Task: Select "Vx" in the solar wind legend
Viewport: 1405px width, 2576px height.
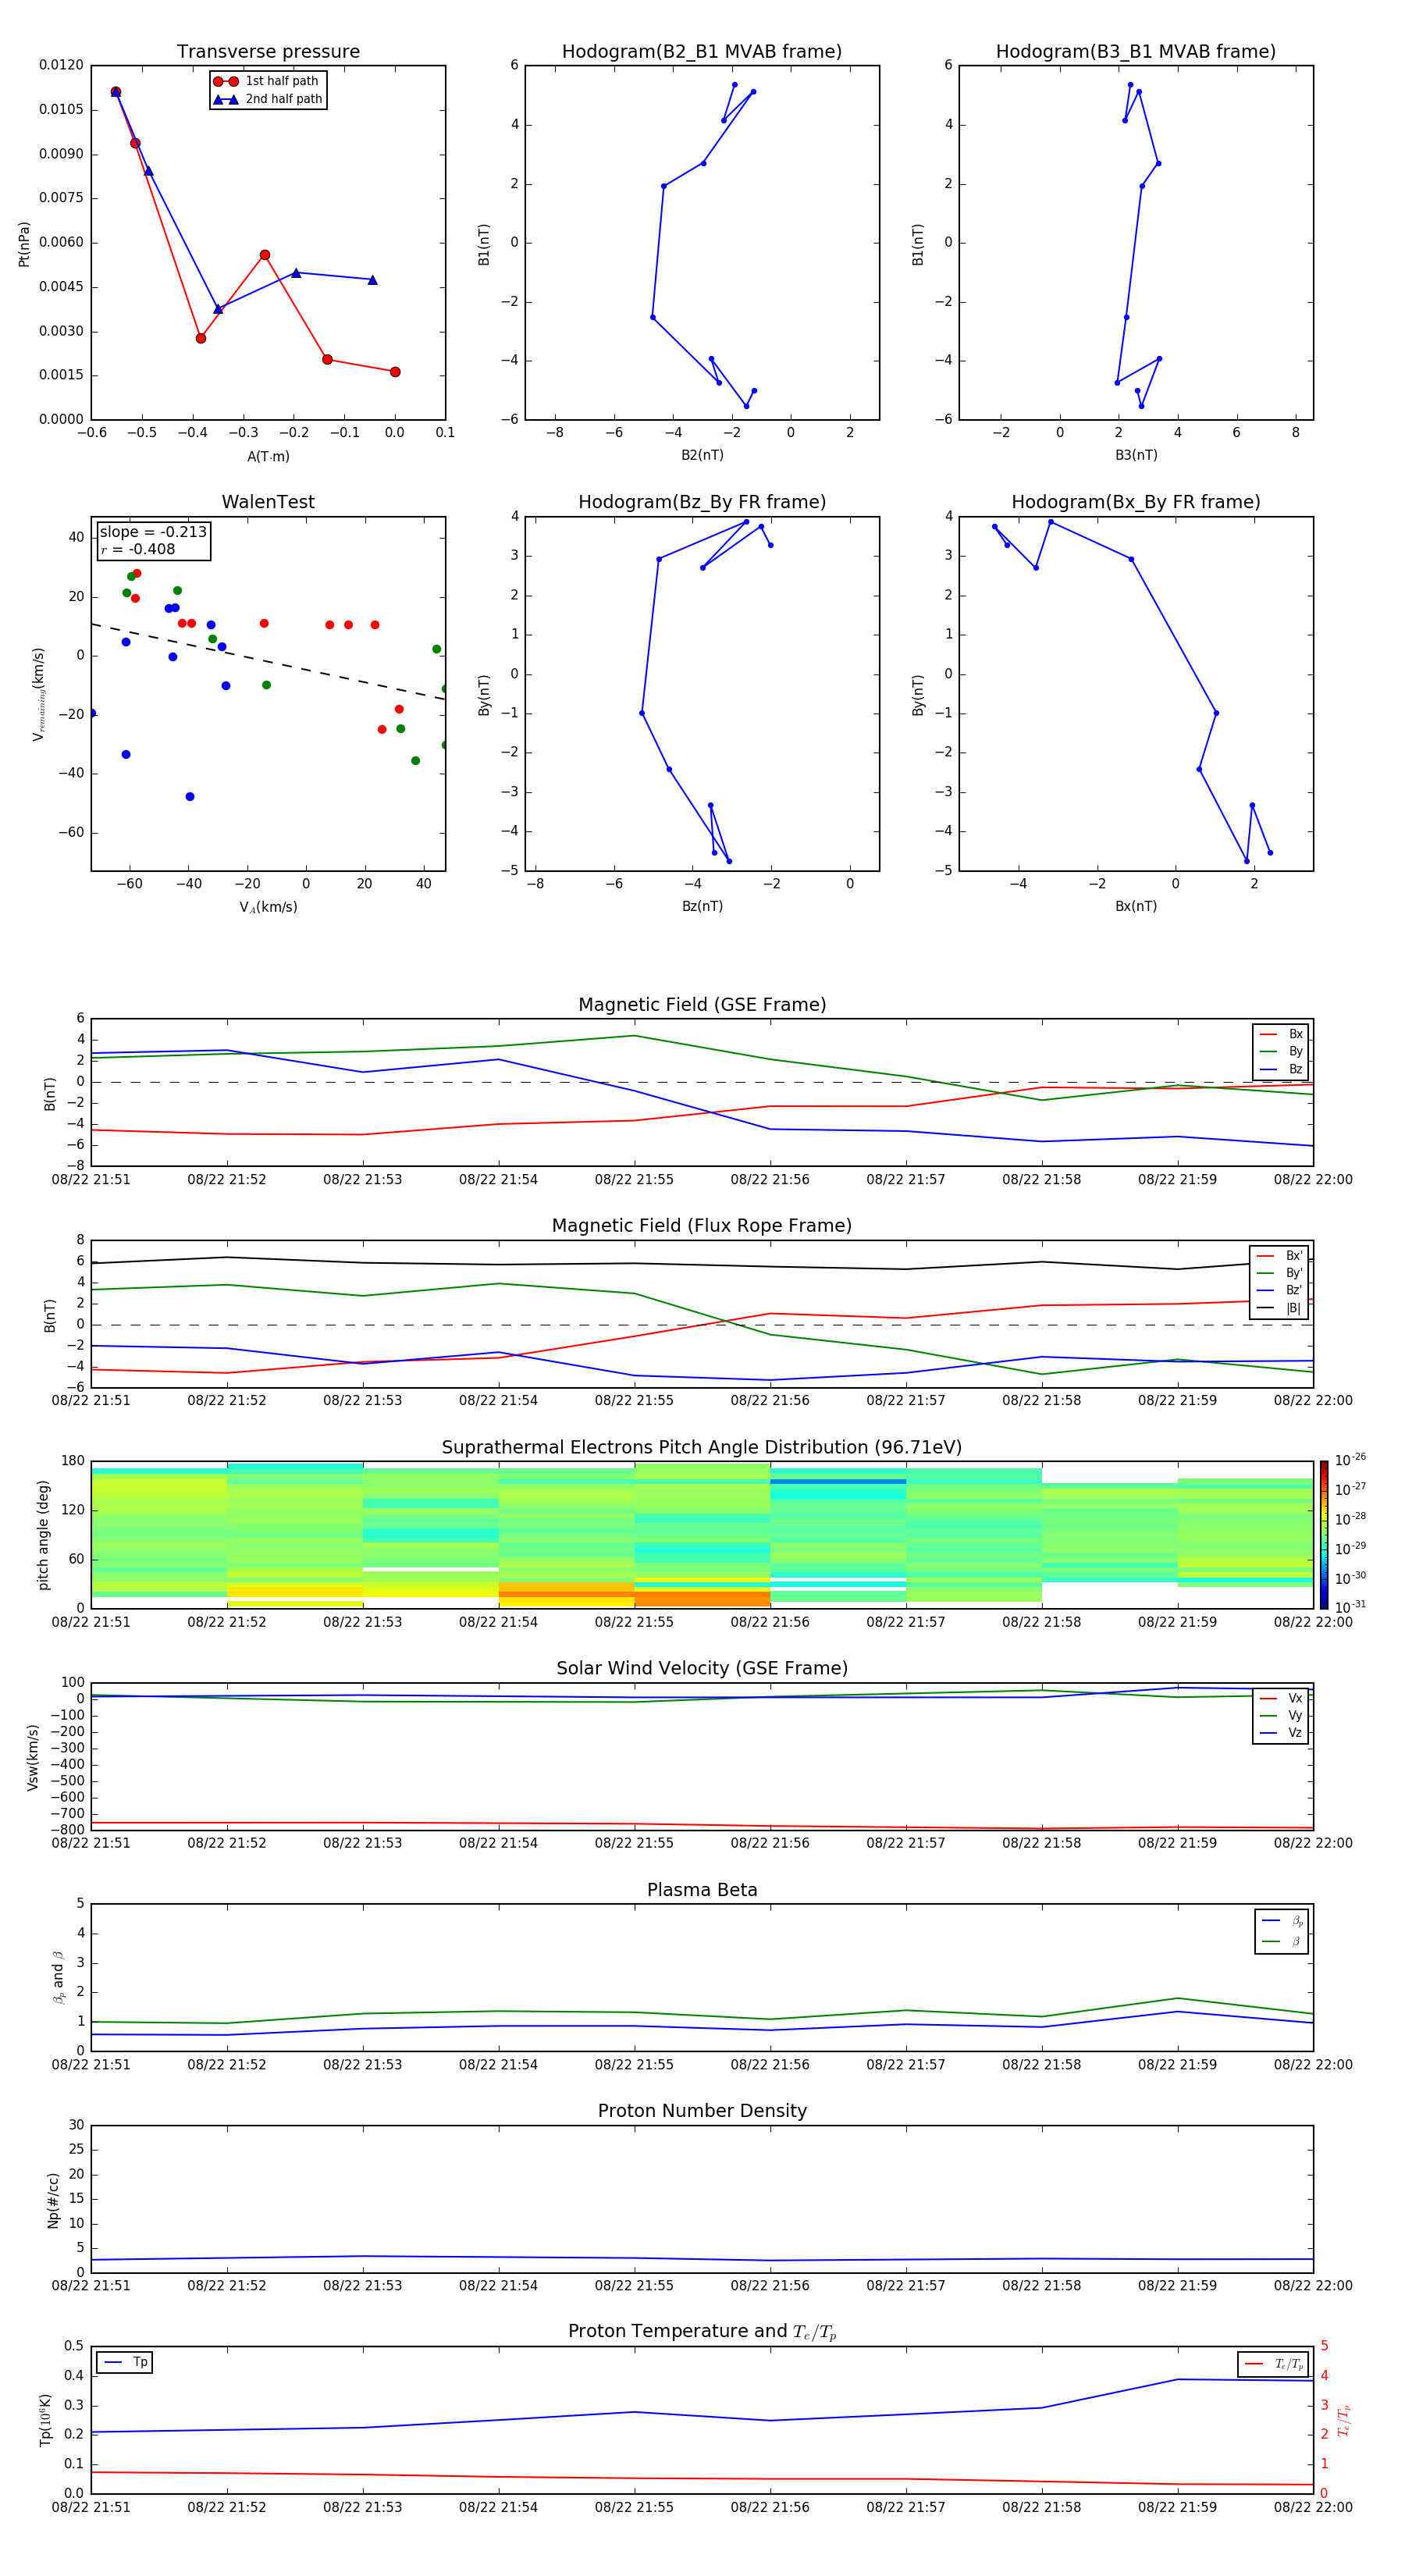Action: pyautogui.click(x=1281, y=1699)
